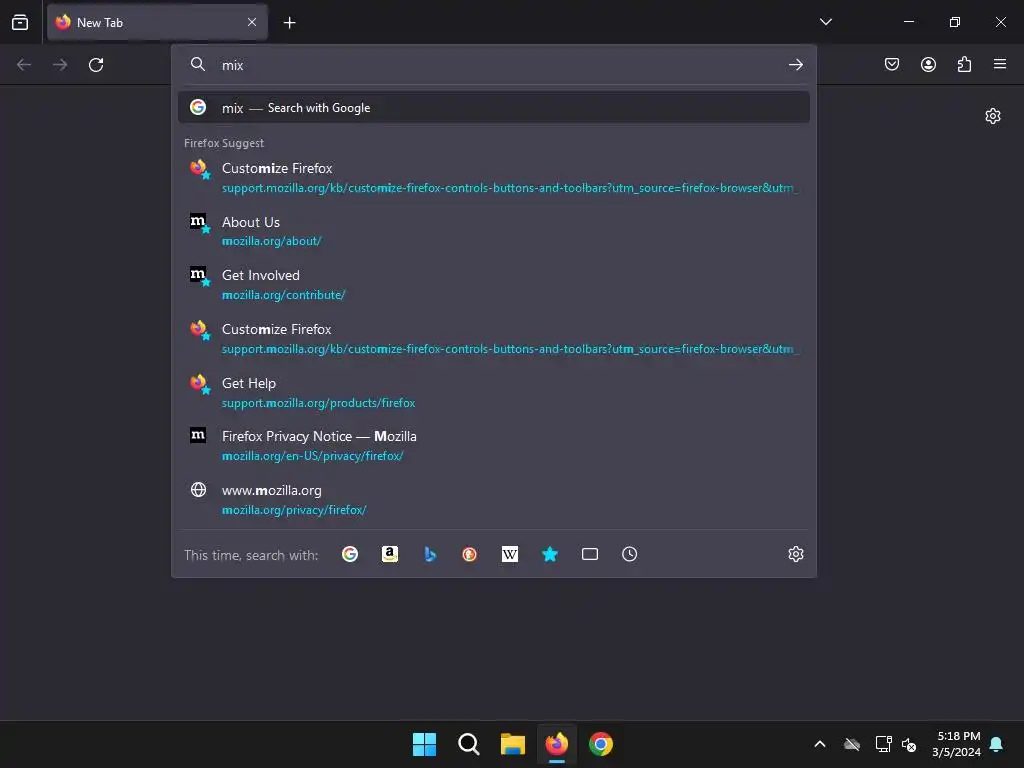This screenshot has width=1024, height=768.
Task: Open the Firefox View button
Action: coord(20,22)
